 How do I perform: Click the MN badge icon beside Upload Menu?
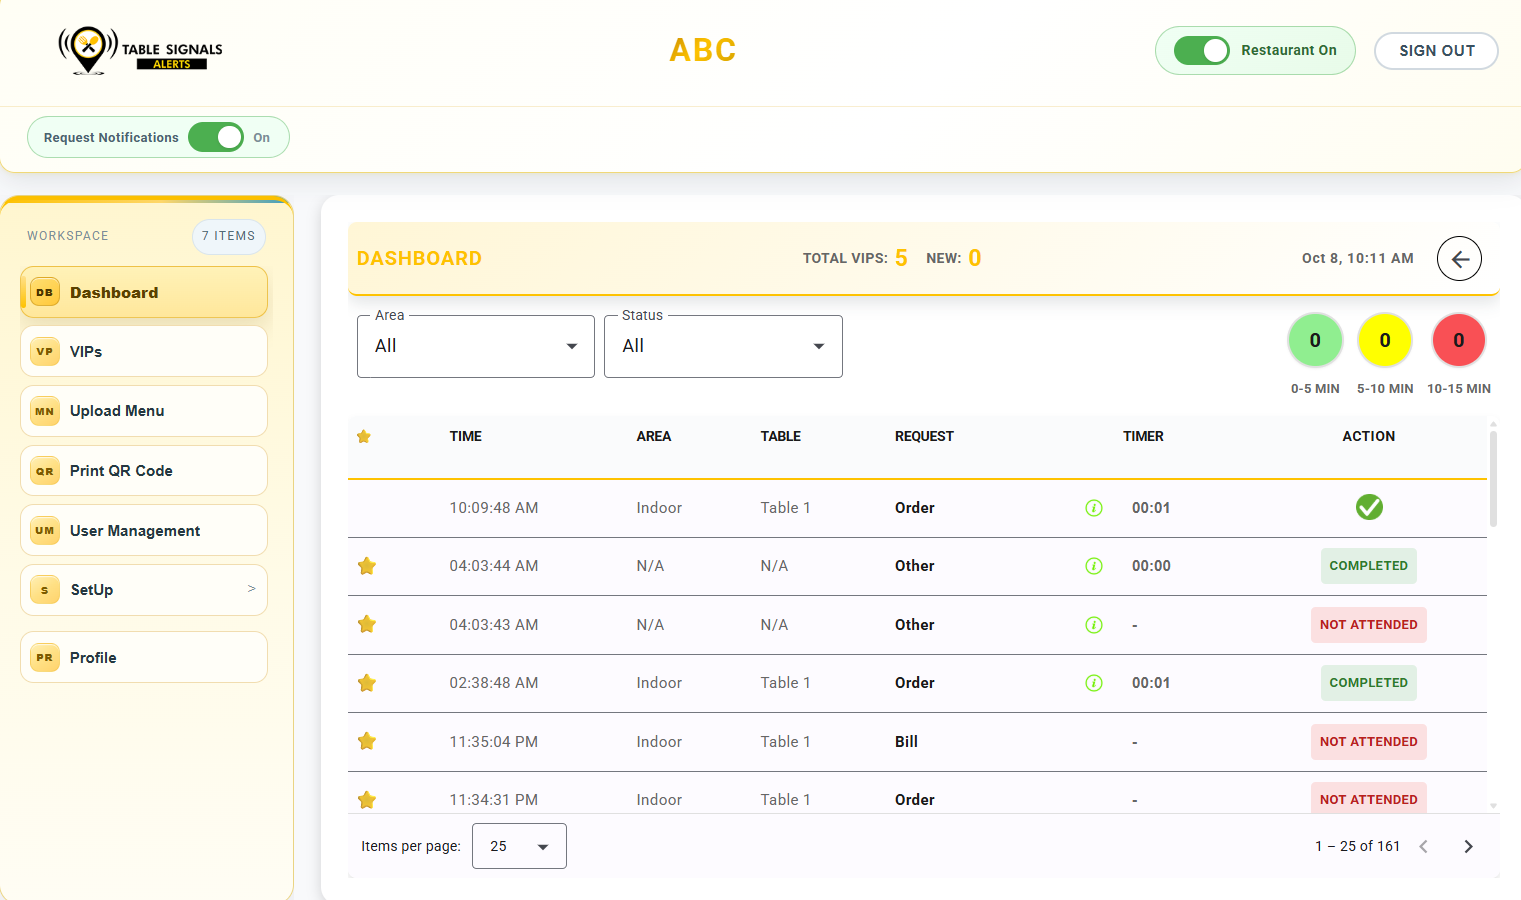pyautogui.click(x=44, y=411)
